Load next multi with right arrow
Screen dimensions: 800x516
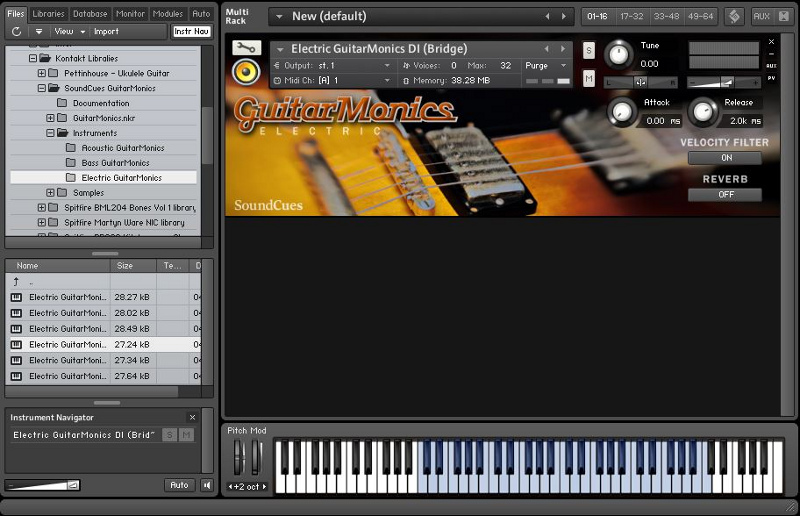click(x=564, y=16)
